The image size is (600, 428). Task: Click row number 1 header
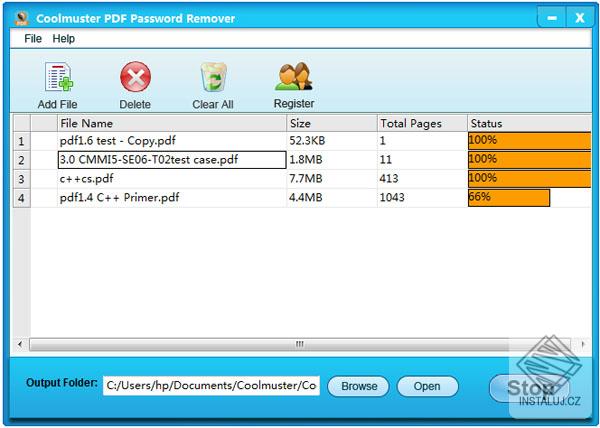coord(21,141)
